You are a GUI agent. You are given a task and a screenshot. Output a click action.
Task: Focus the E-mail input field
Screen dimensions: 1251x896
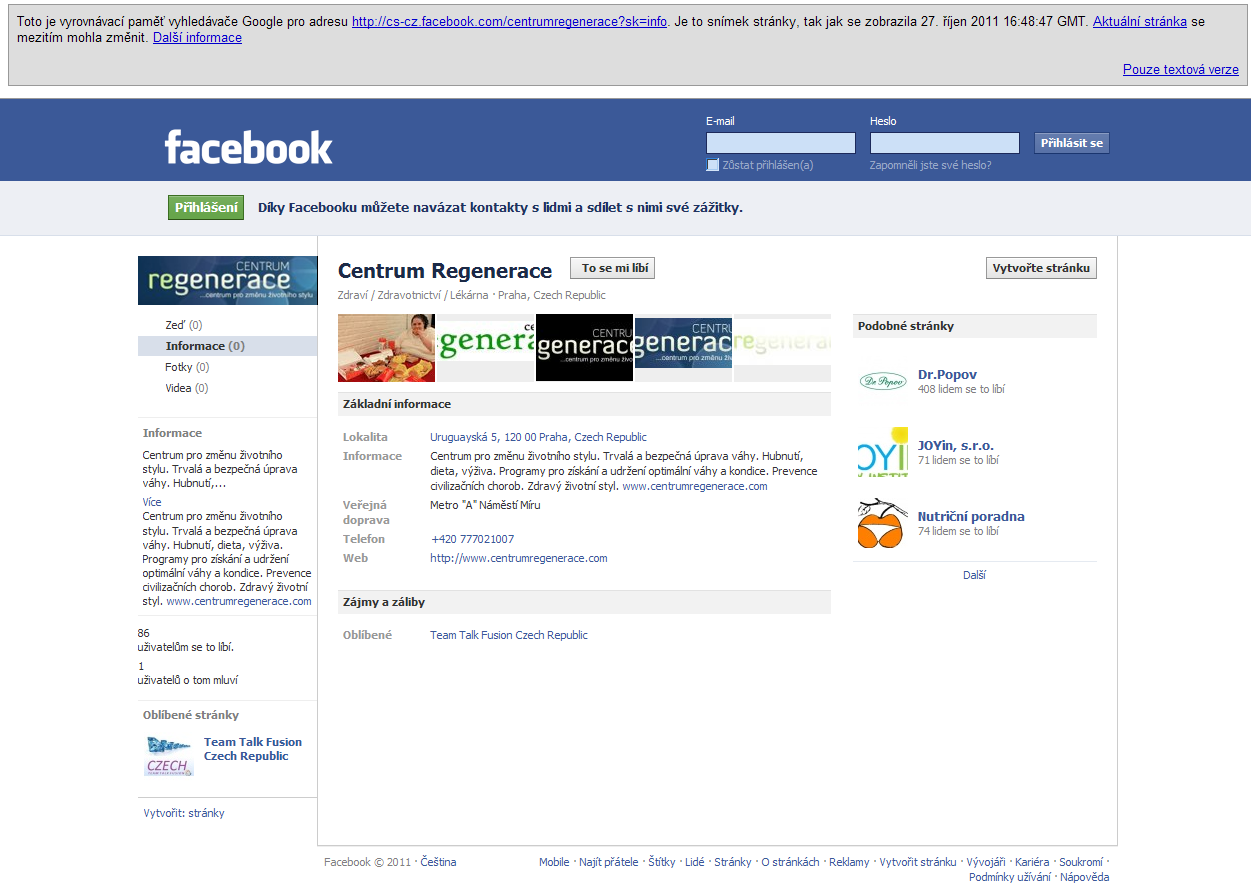pyautogui.click(x=781, y=143)
